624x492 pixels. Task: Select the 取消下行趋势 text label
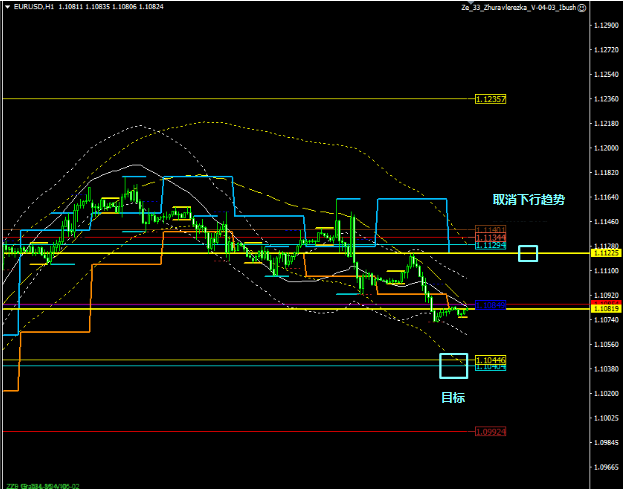[x=528, y=199]
